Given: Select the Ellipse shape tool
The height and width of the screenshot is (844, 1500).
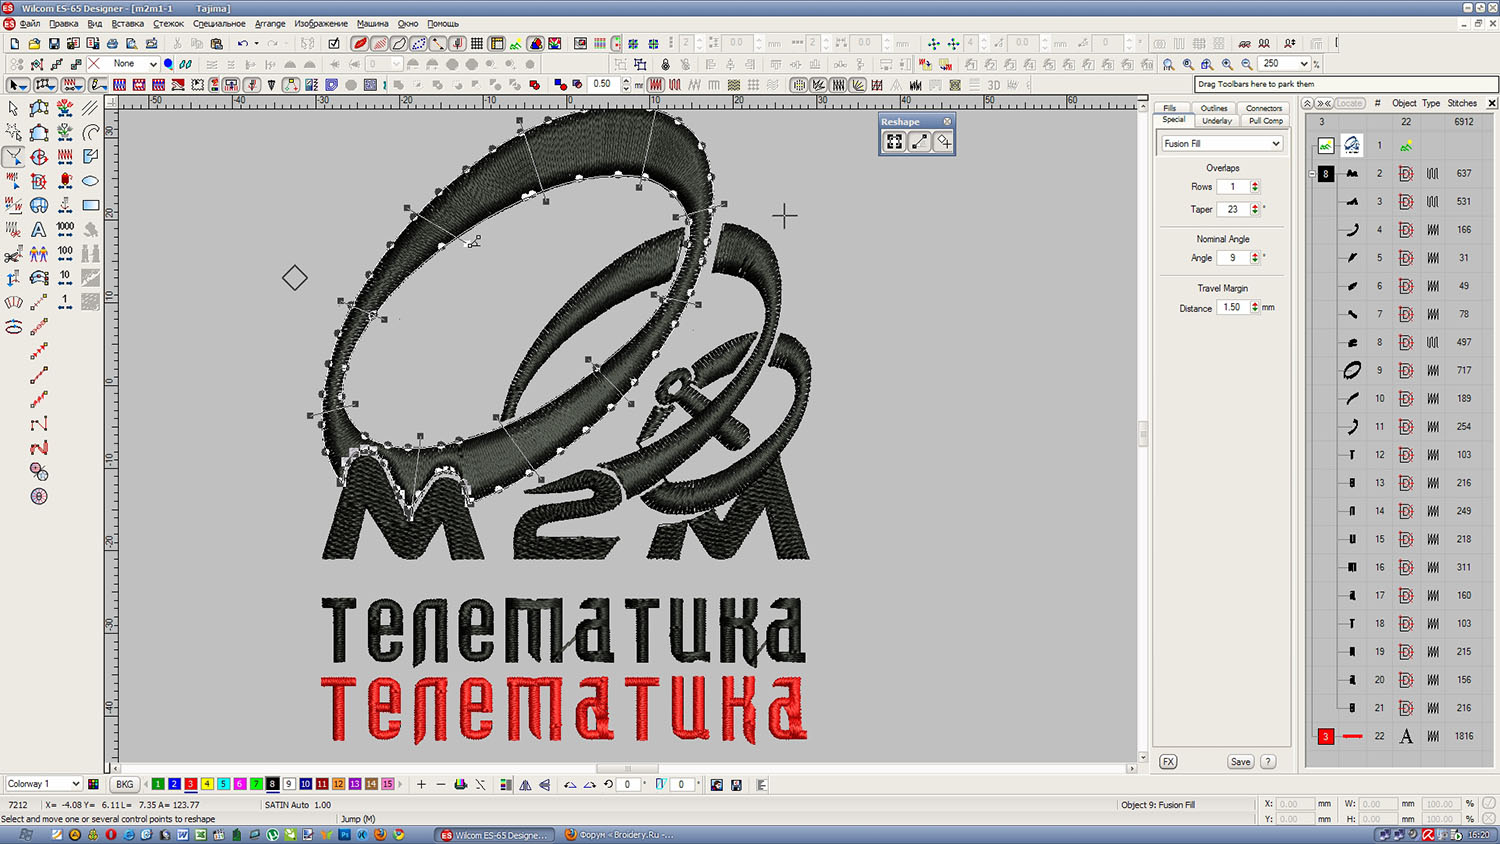Looking at the screenshot, I should point(90,181).
